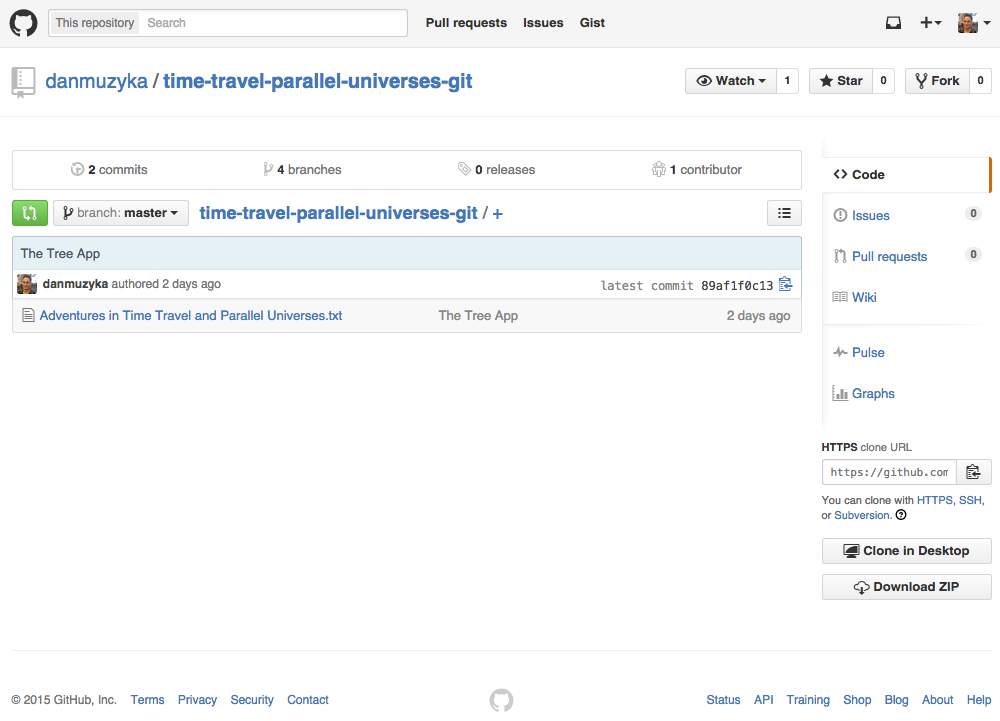Open Pull requests tab in sidebar
The width and height of the screenshot is (1000, 721).
907,256
